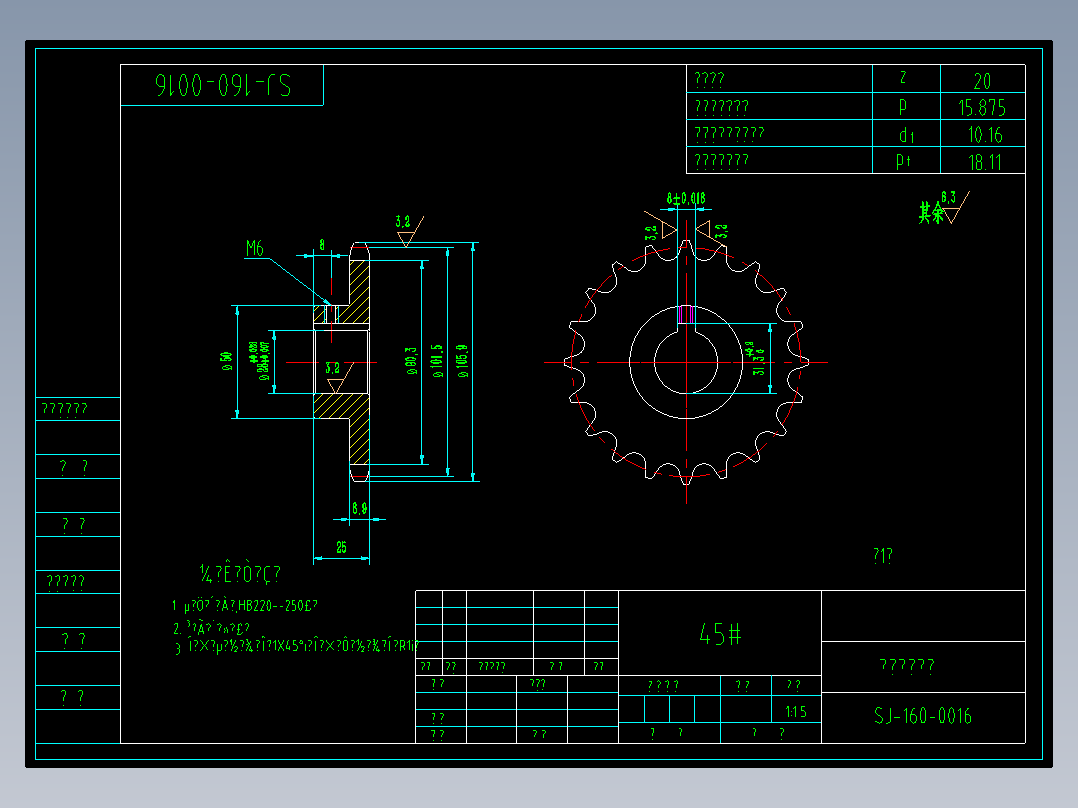
Task: Click the 3.2 roughness symbol above the section view
Action: tap(410, 230)
